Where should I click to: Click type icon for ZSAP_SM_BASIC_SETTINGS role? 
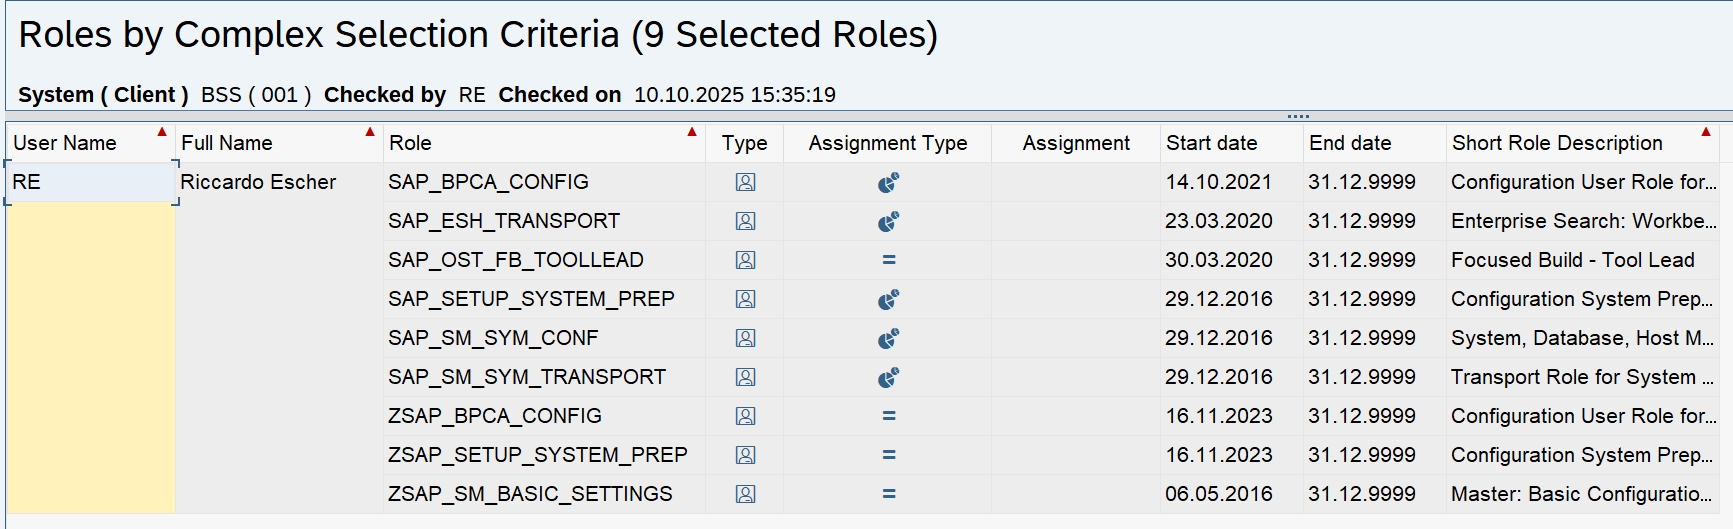pyautogui.click(x=745, y=494)
